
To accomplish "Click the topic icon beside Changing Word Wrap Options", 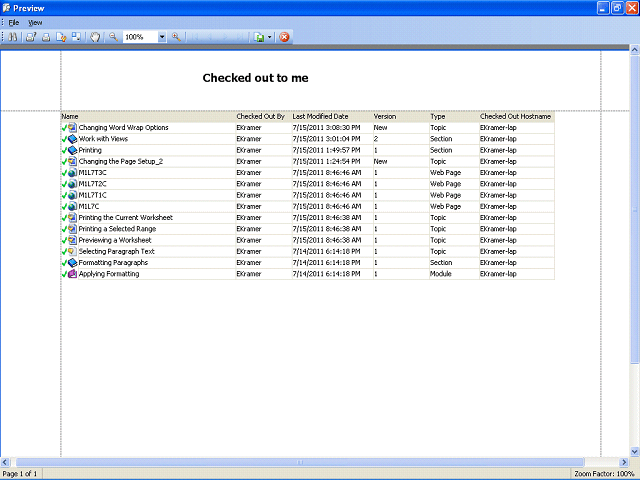I will pos(72,127).
